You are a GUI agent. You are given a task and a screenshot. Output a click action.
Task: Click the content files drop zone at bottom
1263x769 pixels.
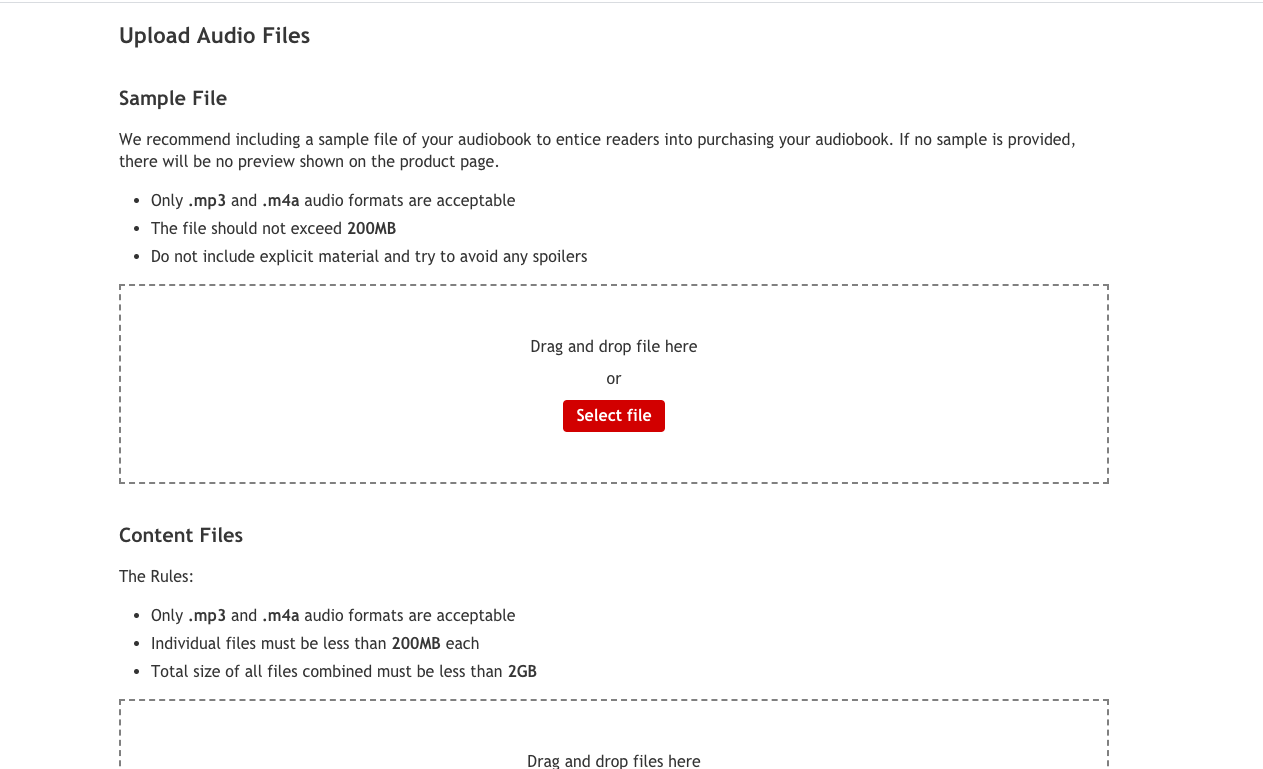click(300, 740)
